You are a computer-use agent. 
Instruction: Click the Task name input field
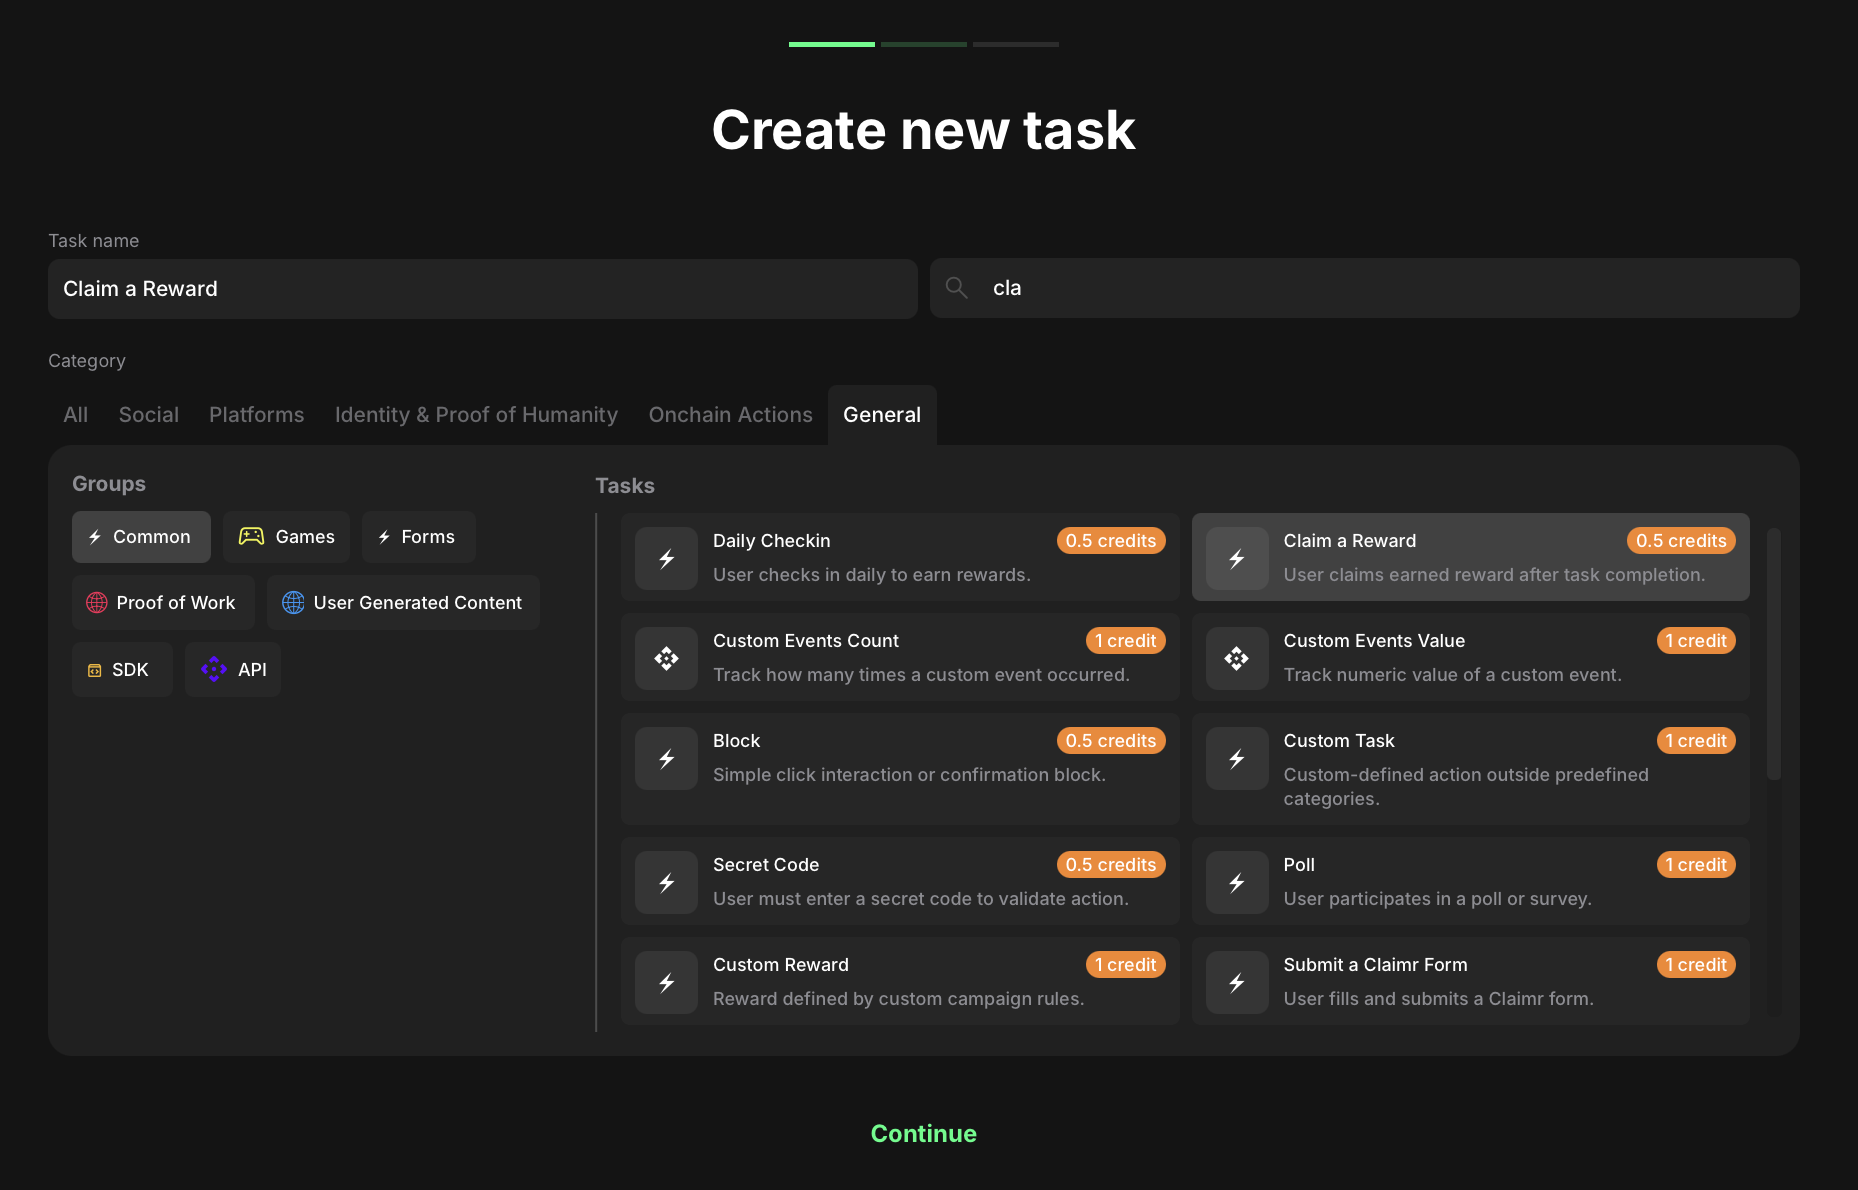482,289
